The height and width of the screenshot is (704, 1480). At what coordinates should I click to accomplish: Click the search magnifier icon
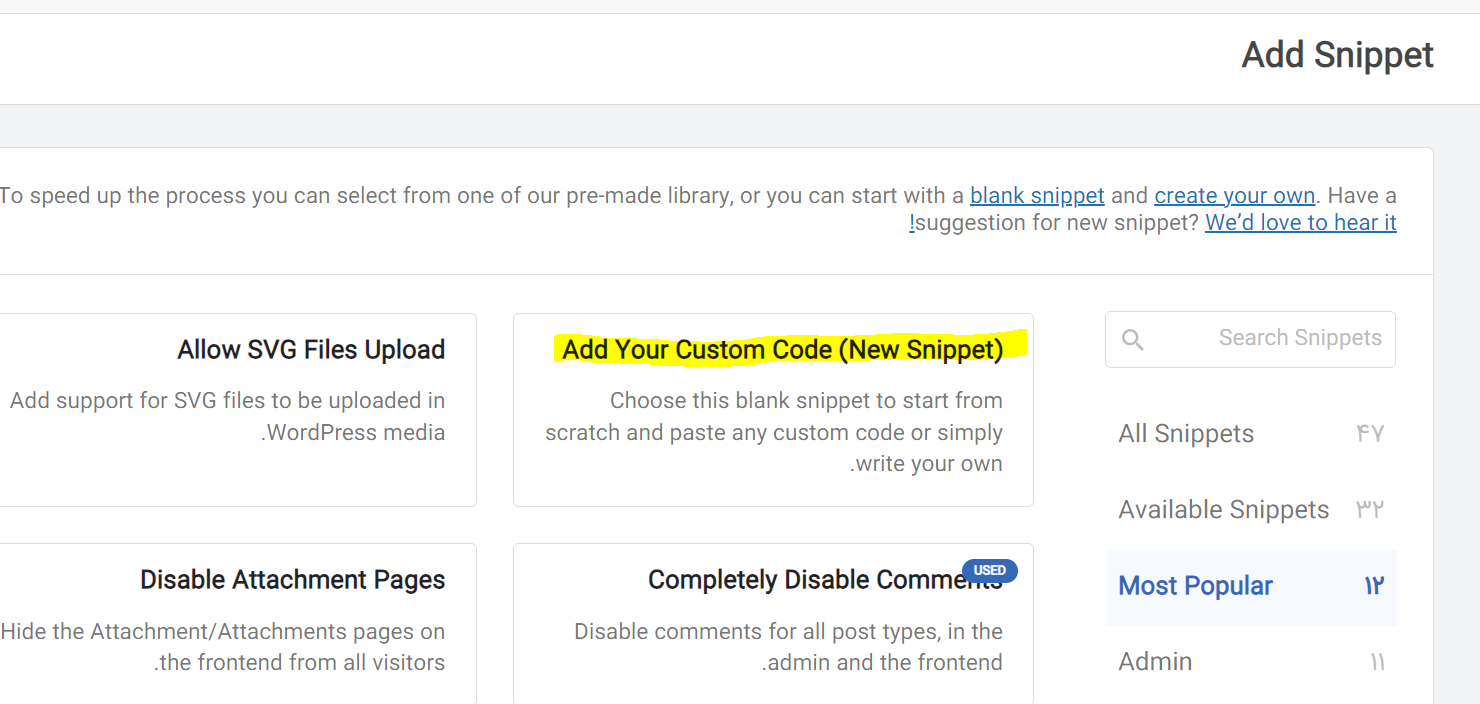point(1132,340)
